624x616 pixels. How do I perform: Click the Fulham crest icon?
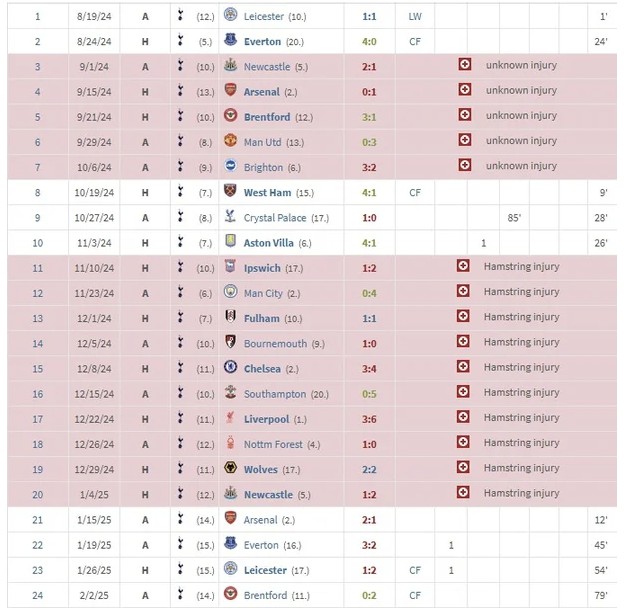coord(231,319)
